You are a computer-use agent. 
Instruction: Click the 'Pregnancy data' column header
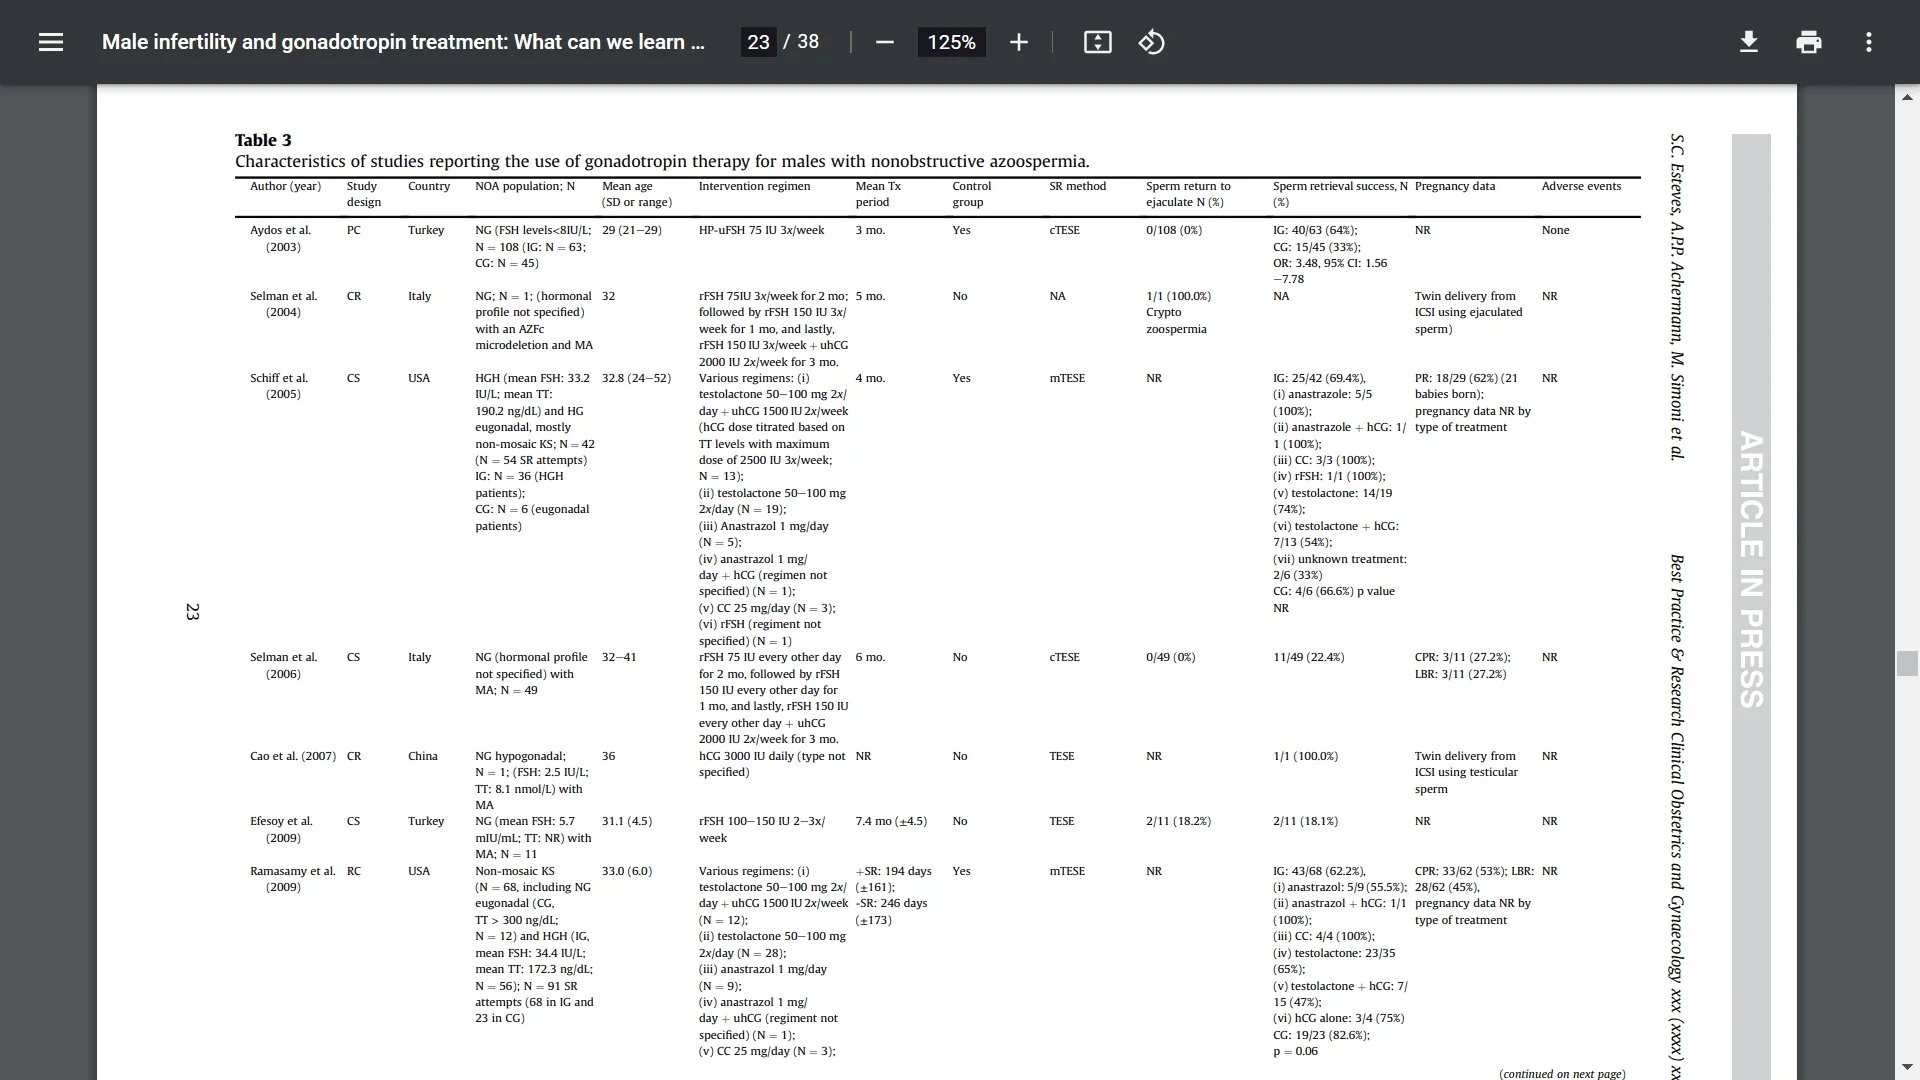[x=1455, y=186]
